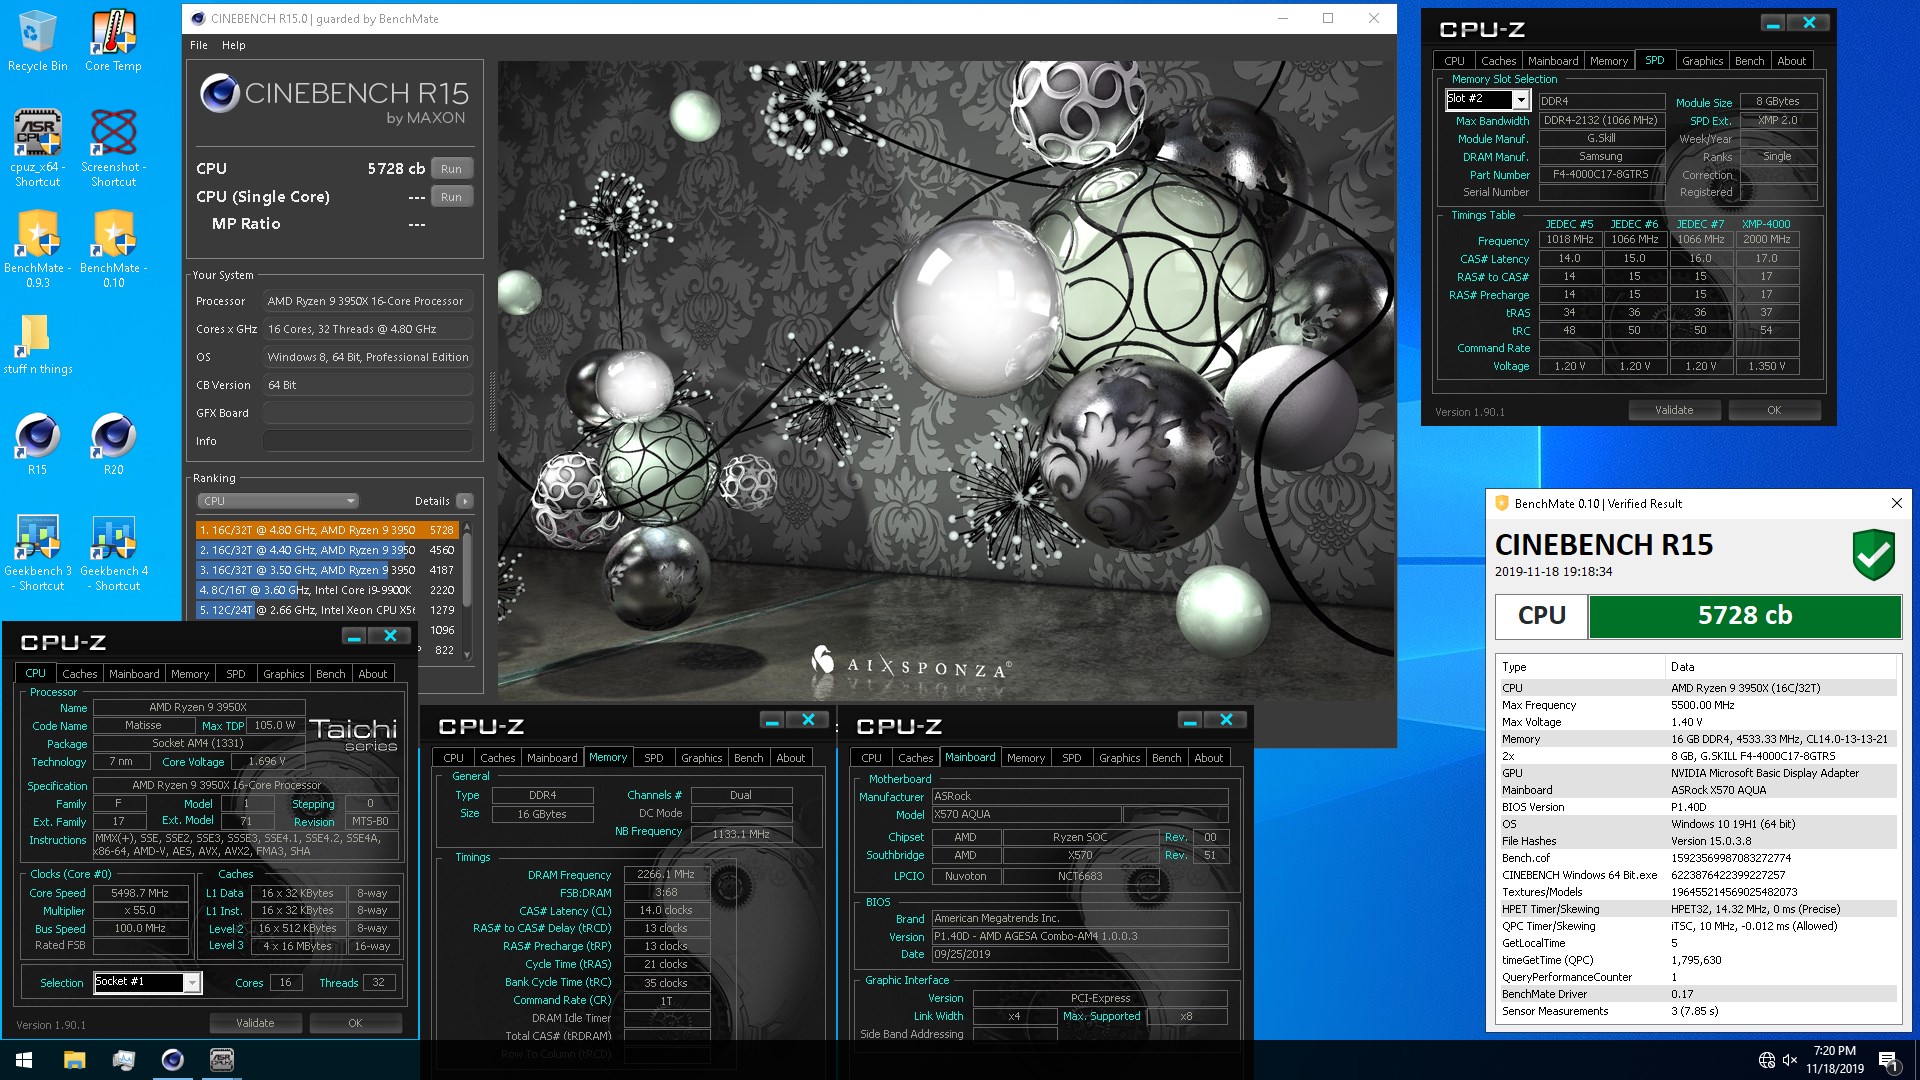Close the BenchMate Verified Result window
The width and height of the screenshot is (1920, 1080).
1896,503
